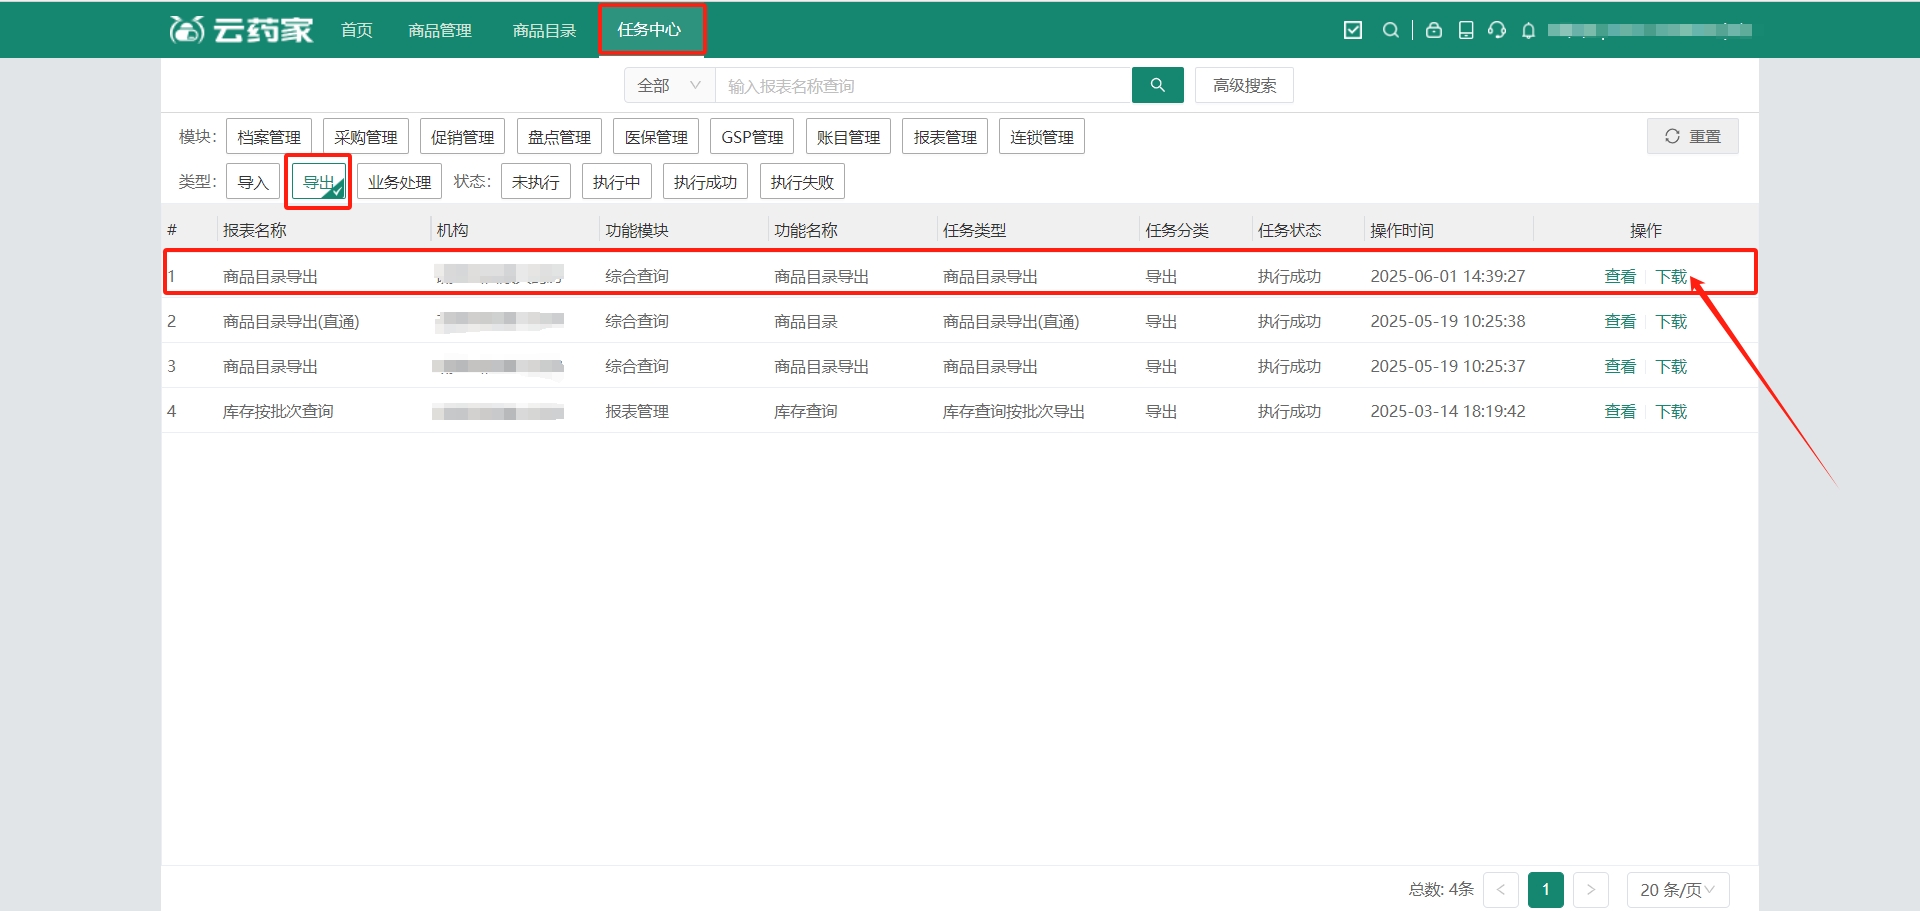Go to previous page arrow
This screenshot has height=911, width=1920.
(1501, 889)
